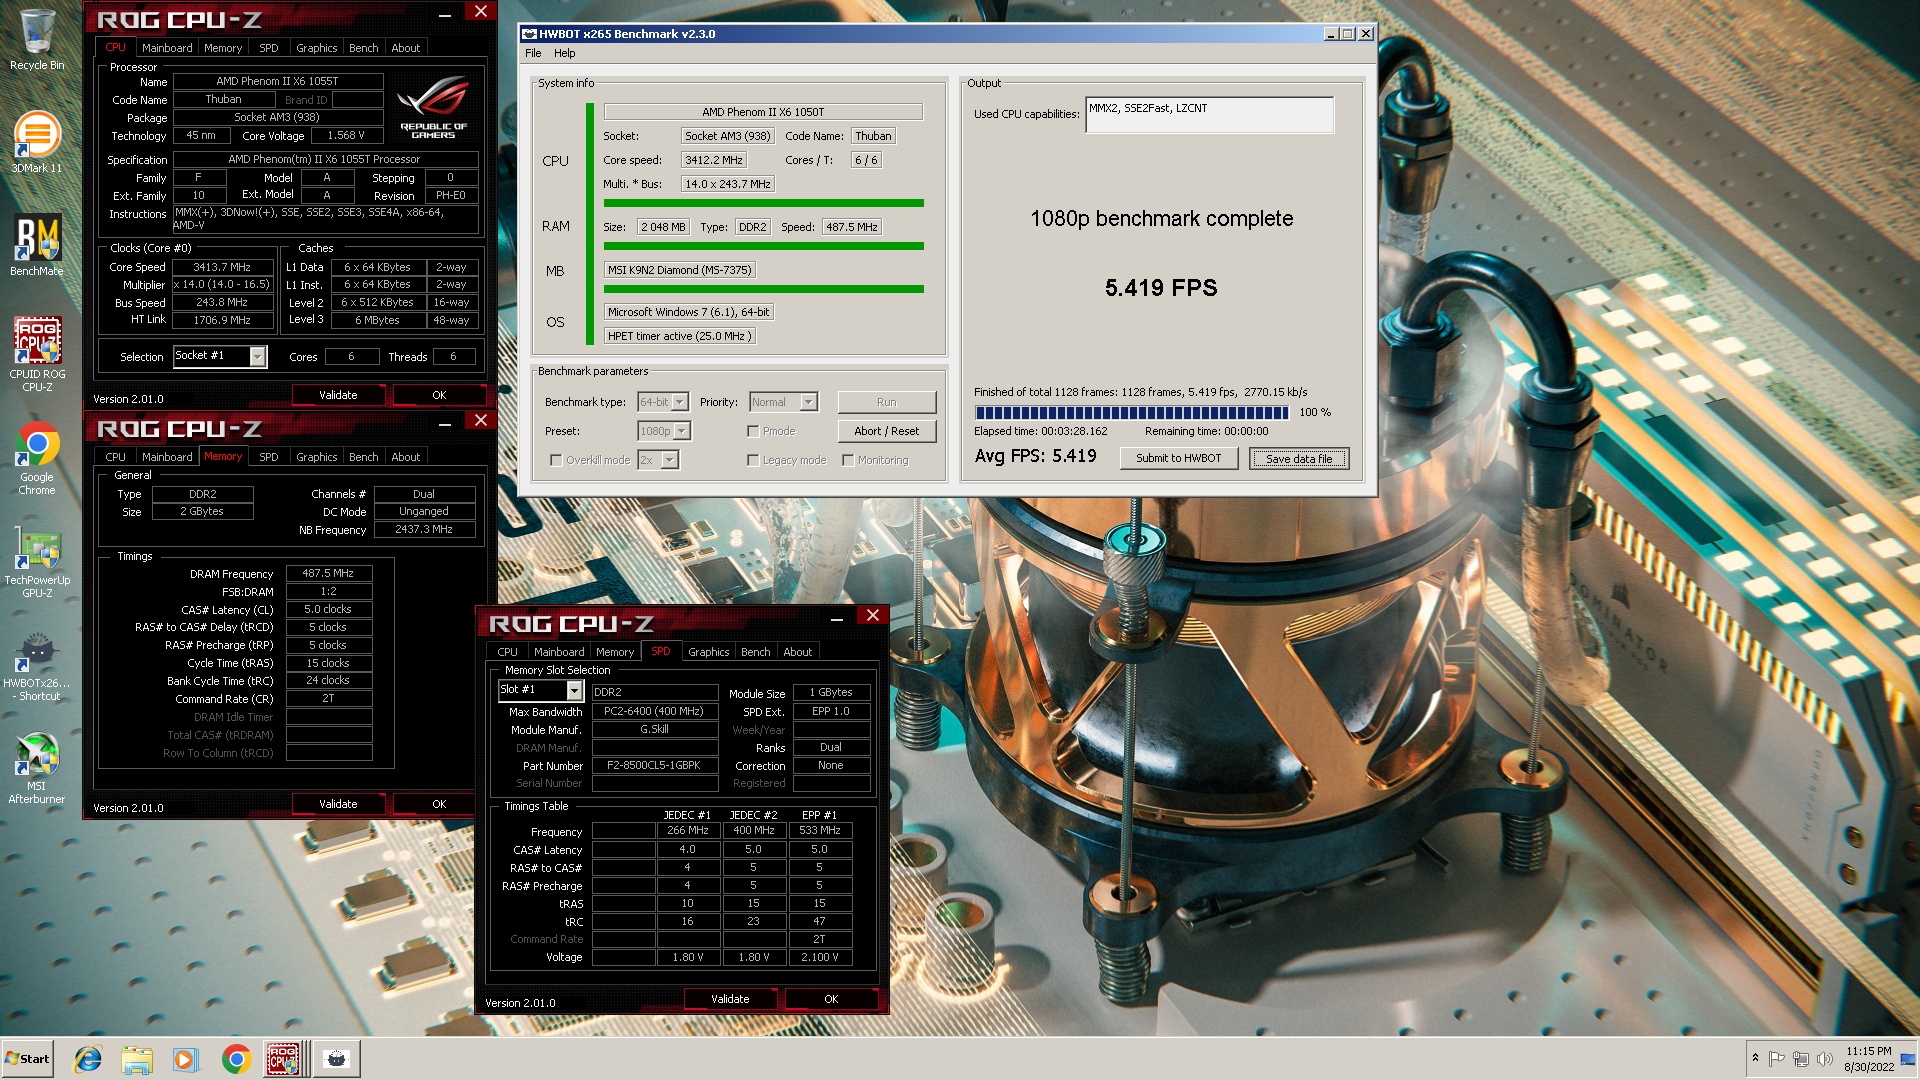Click the DRAM Frequency value '487.5 MHz'
Viewport: 1920px width, 1080px height.
tap(328, 574)
